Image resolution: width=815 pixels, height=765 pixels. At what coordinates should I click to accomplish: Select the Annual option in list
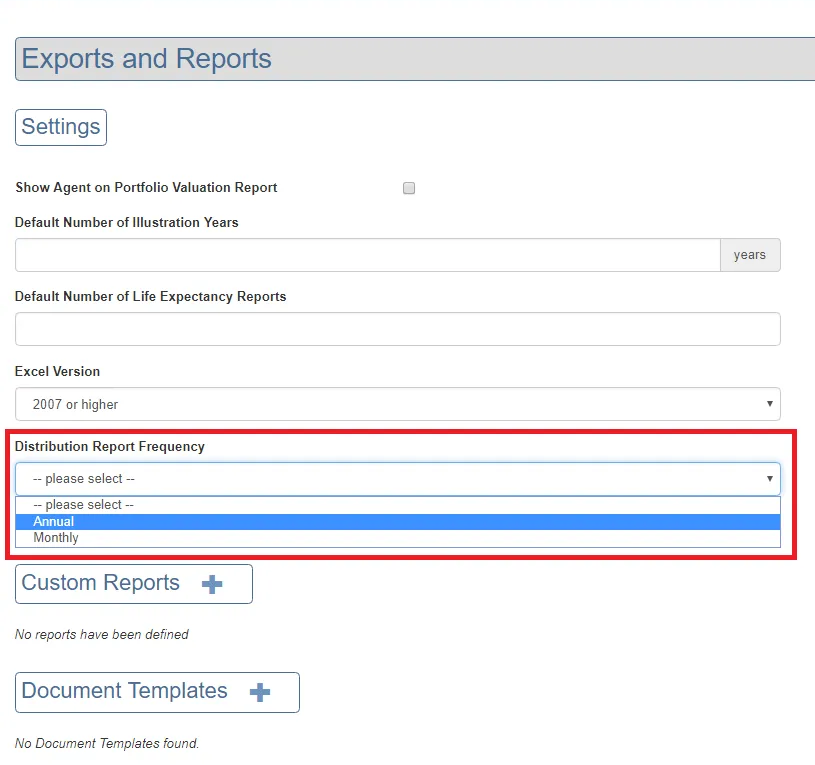click(397, 522)
